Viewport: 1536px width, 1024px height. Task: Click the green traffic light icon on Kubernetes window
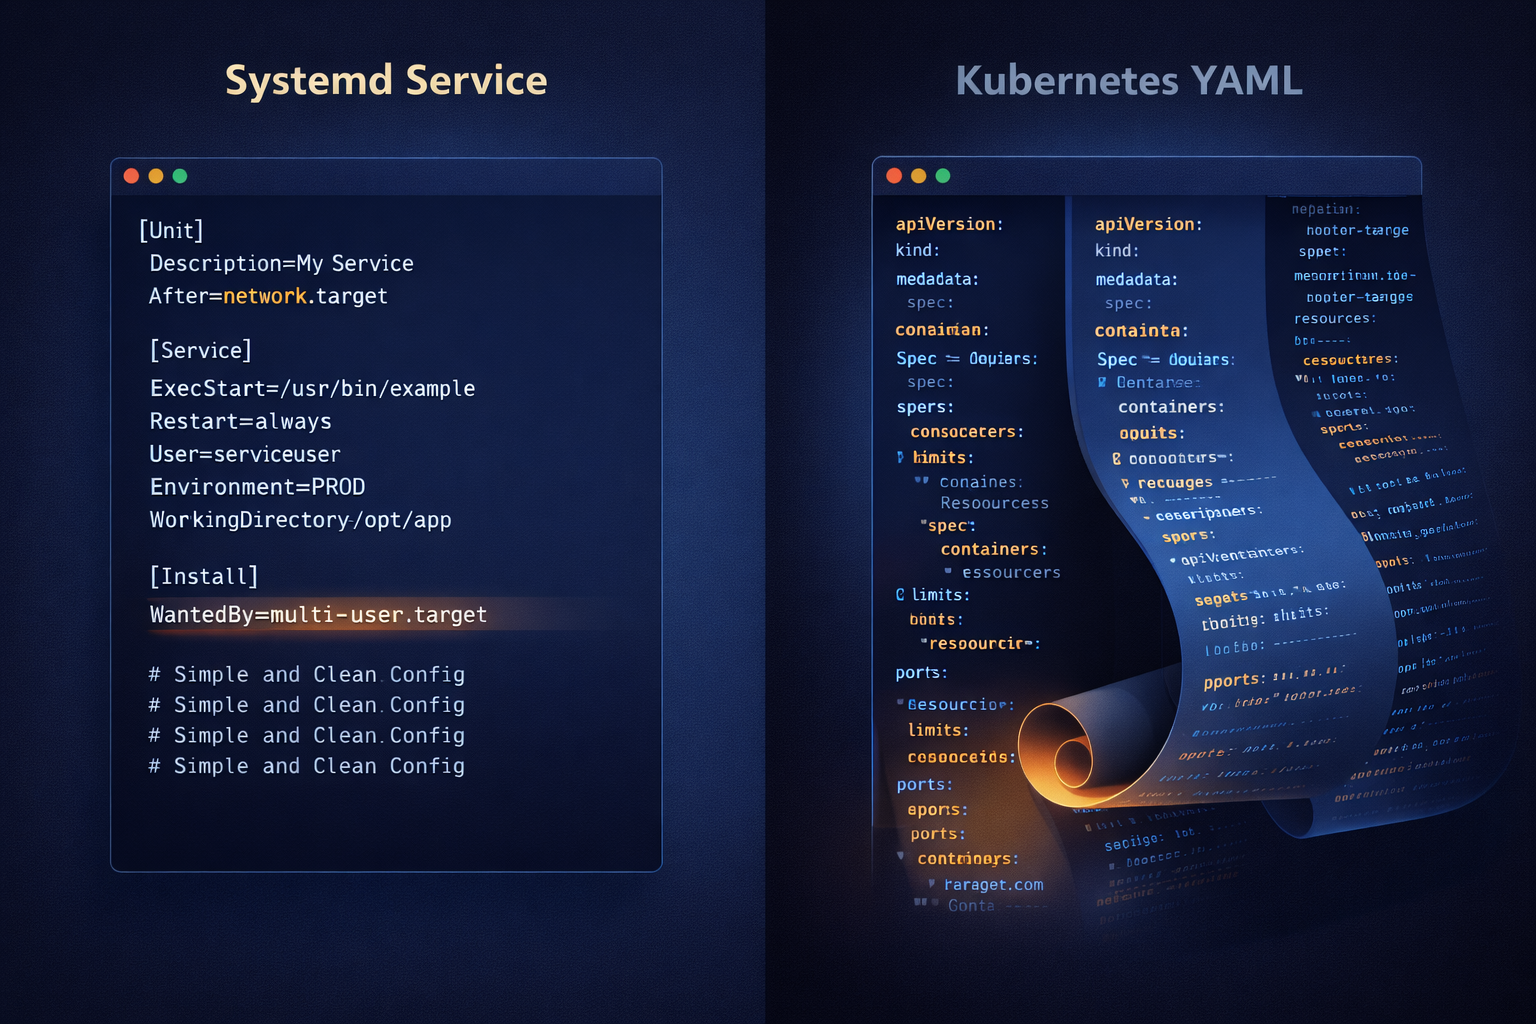coord(942,174)
